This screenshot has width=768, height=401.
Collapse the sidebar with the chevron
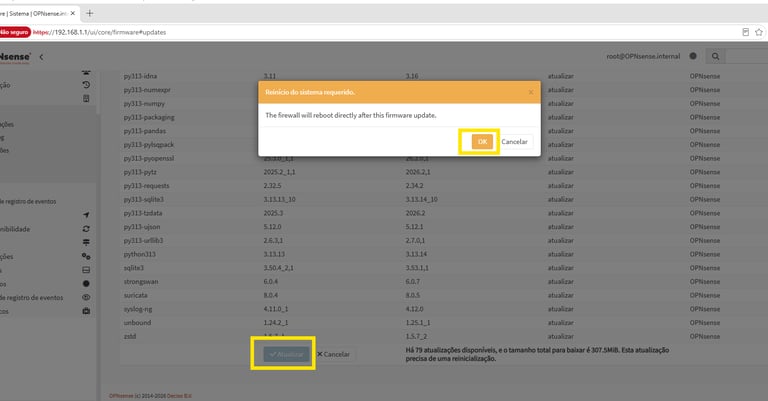coord(41,57)
